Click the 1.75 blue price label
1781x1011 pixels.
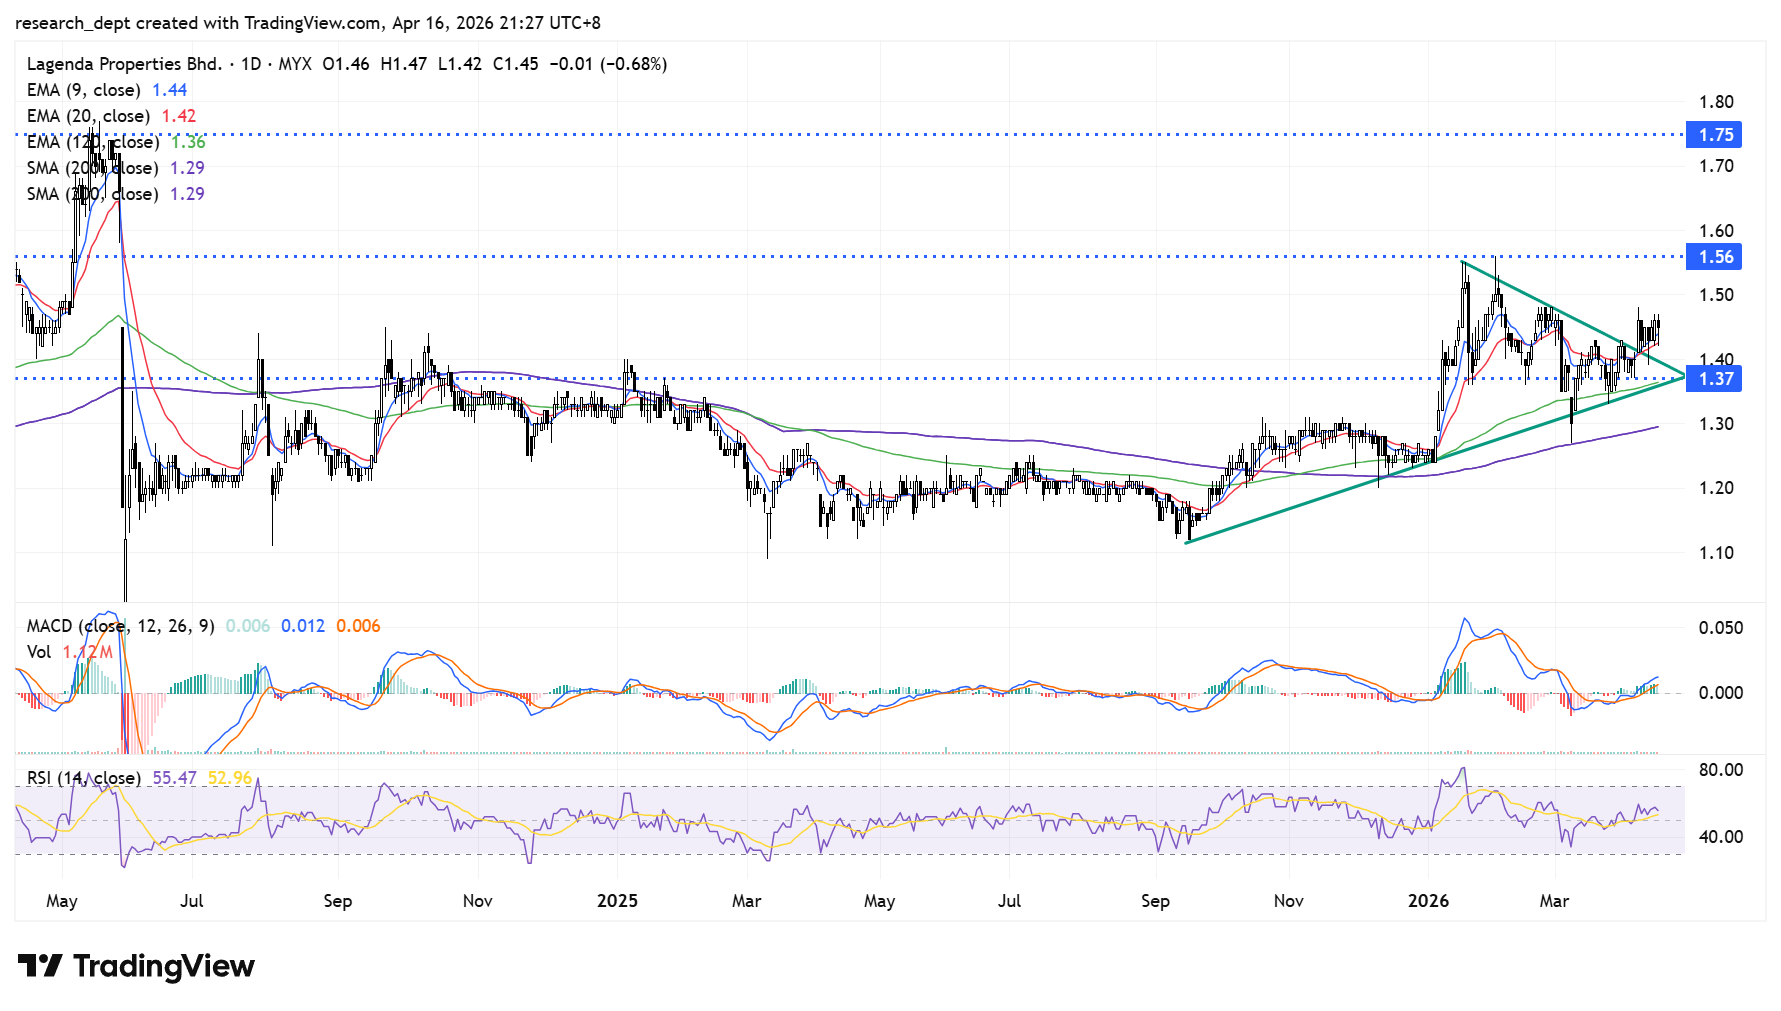pyautogui.click(x=1716, y=135)
